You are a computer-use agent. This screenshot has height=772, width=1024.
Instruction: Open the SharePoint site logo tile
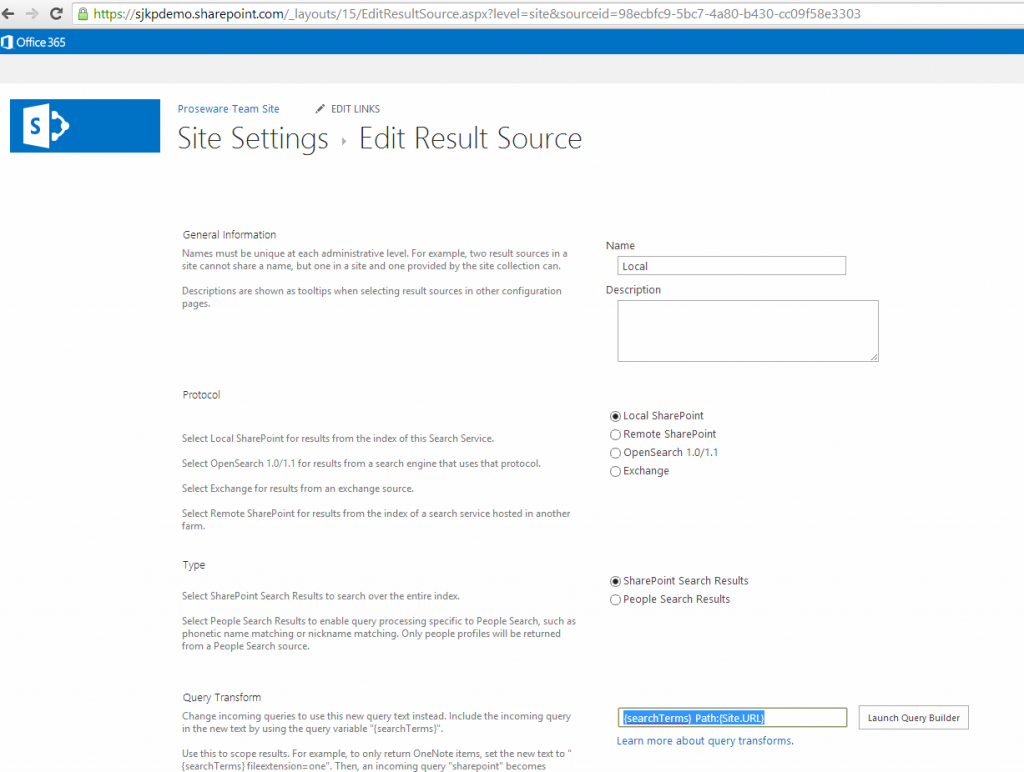(84, 126)
